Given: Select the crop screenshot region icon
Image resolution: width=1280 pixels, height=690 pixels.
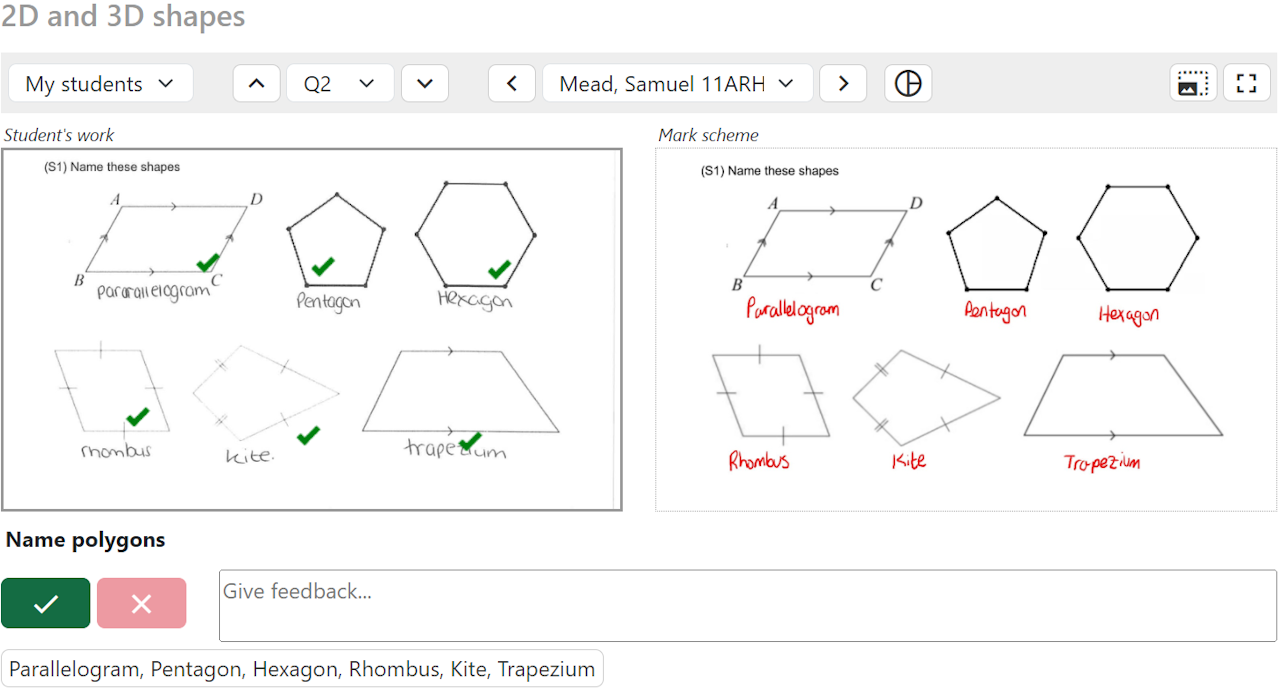Looking at the screenshot, I should coord(1193,83).
